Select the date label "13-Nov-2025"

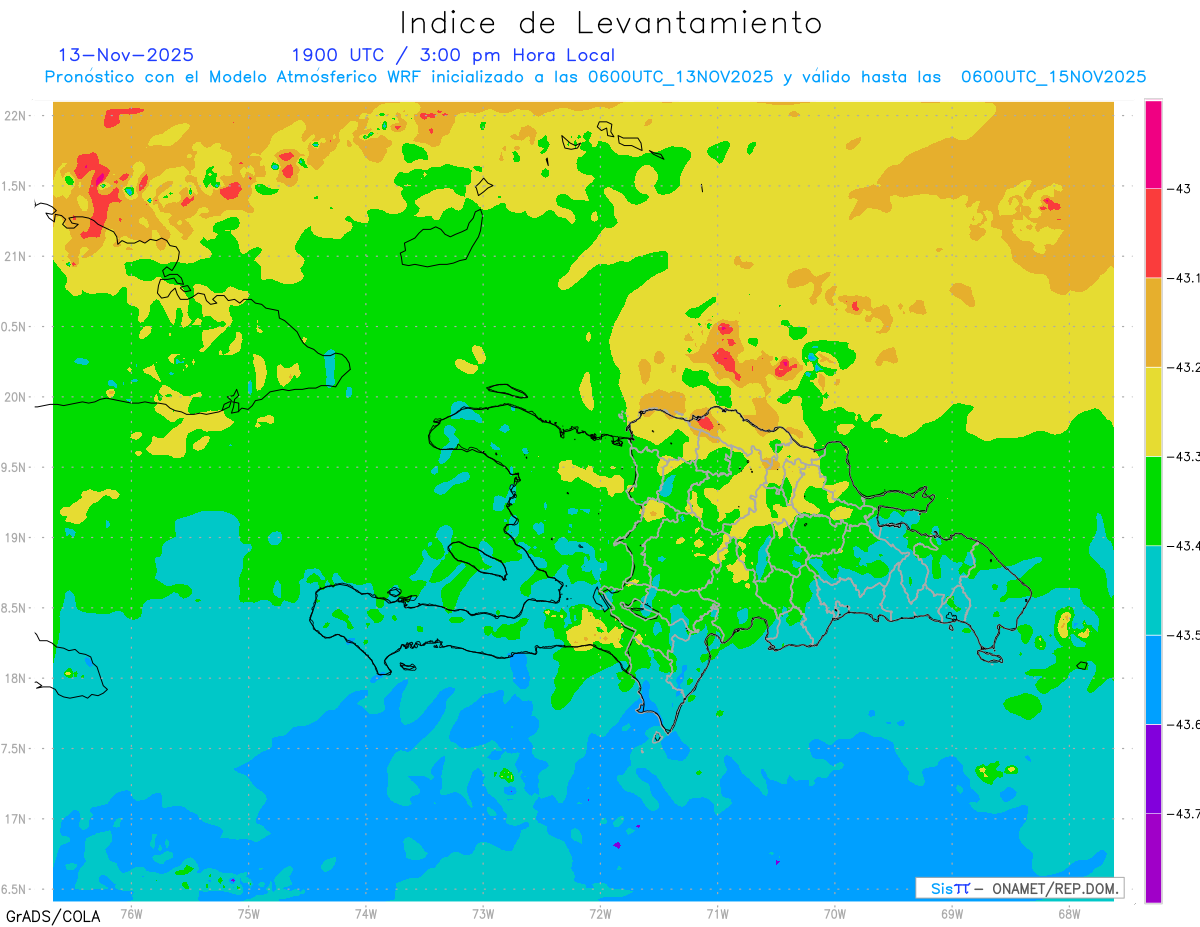point(126,55)
